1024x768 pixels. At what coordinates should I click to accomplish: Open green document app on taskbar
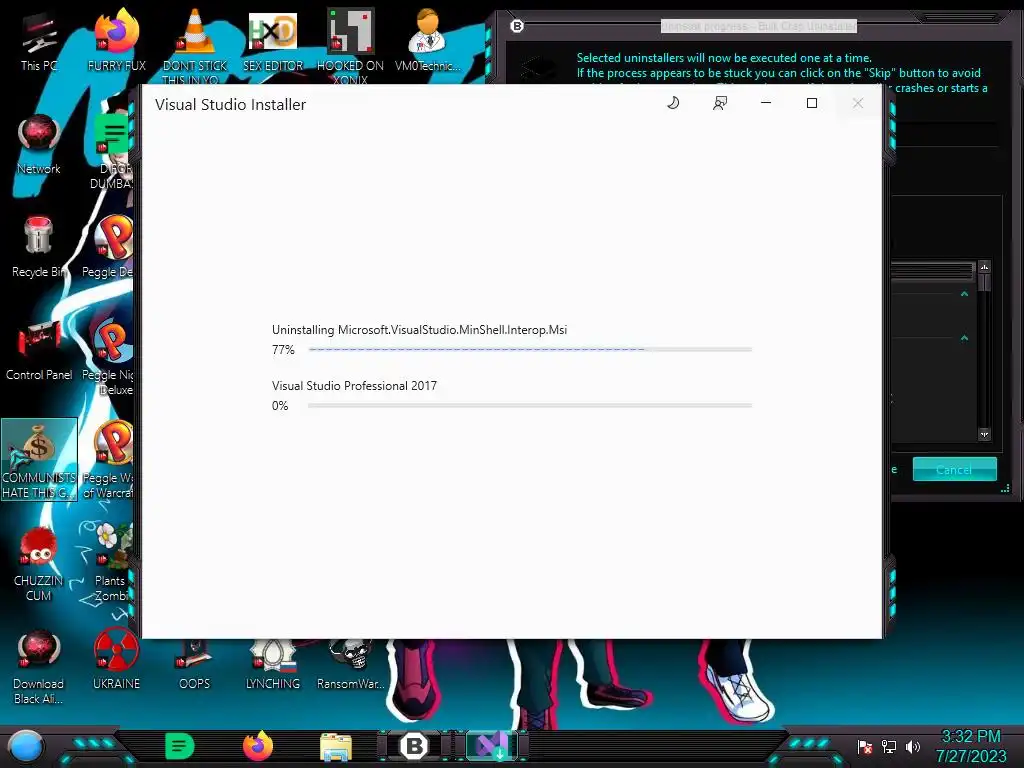pos(180,746)
